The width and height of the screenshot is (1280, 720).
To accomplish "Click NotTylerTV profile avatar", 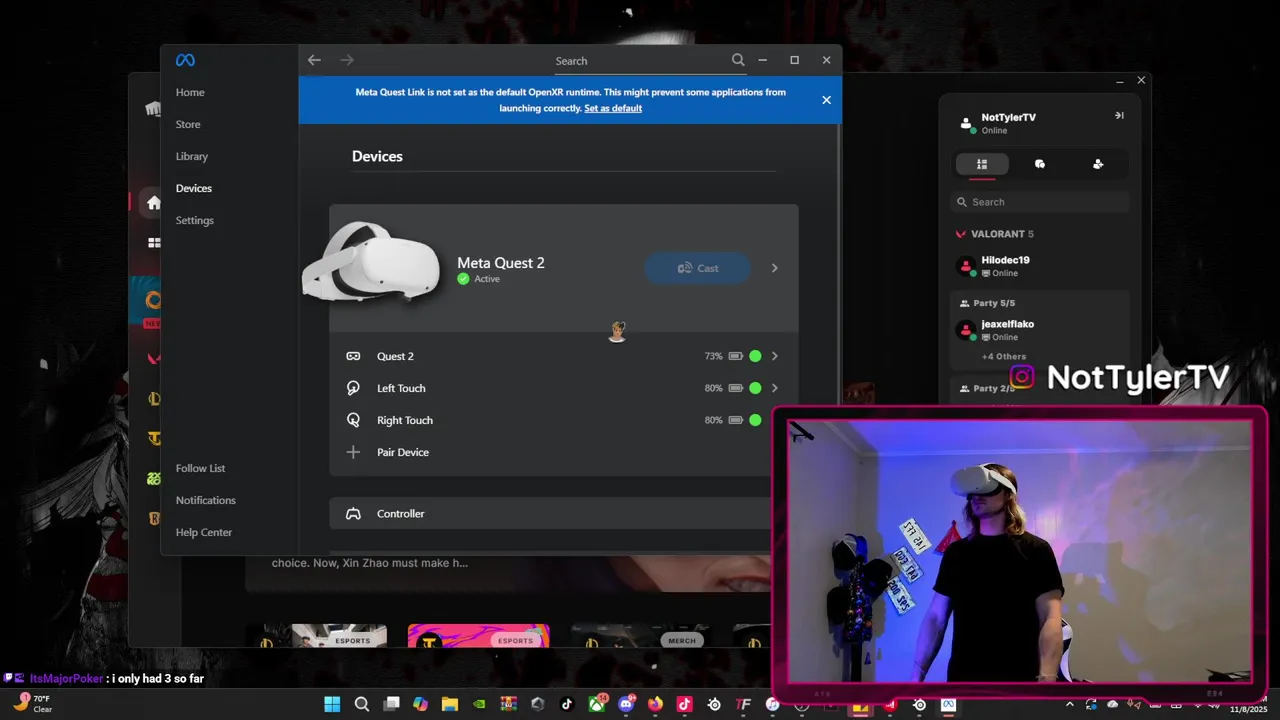I will (x=966, y=123).
